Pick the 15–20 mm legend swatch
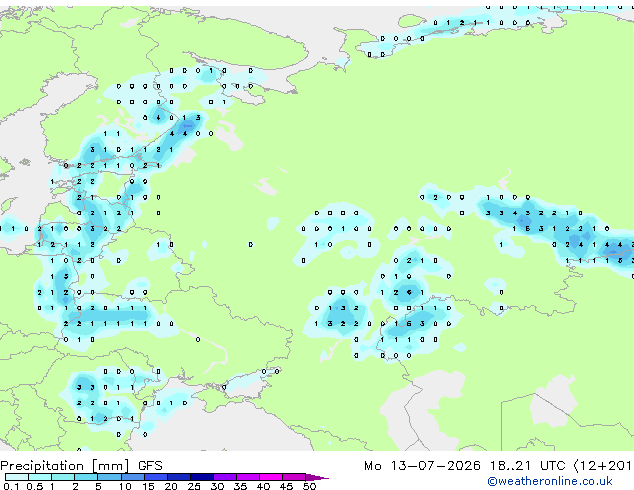 (155, 477)
